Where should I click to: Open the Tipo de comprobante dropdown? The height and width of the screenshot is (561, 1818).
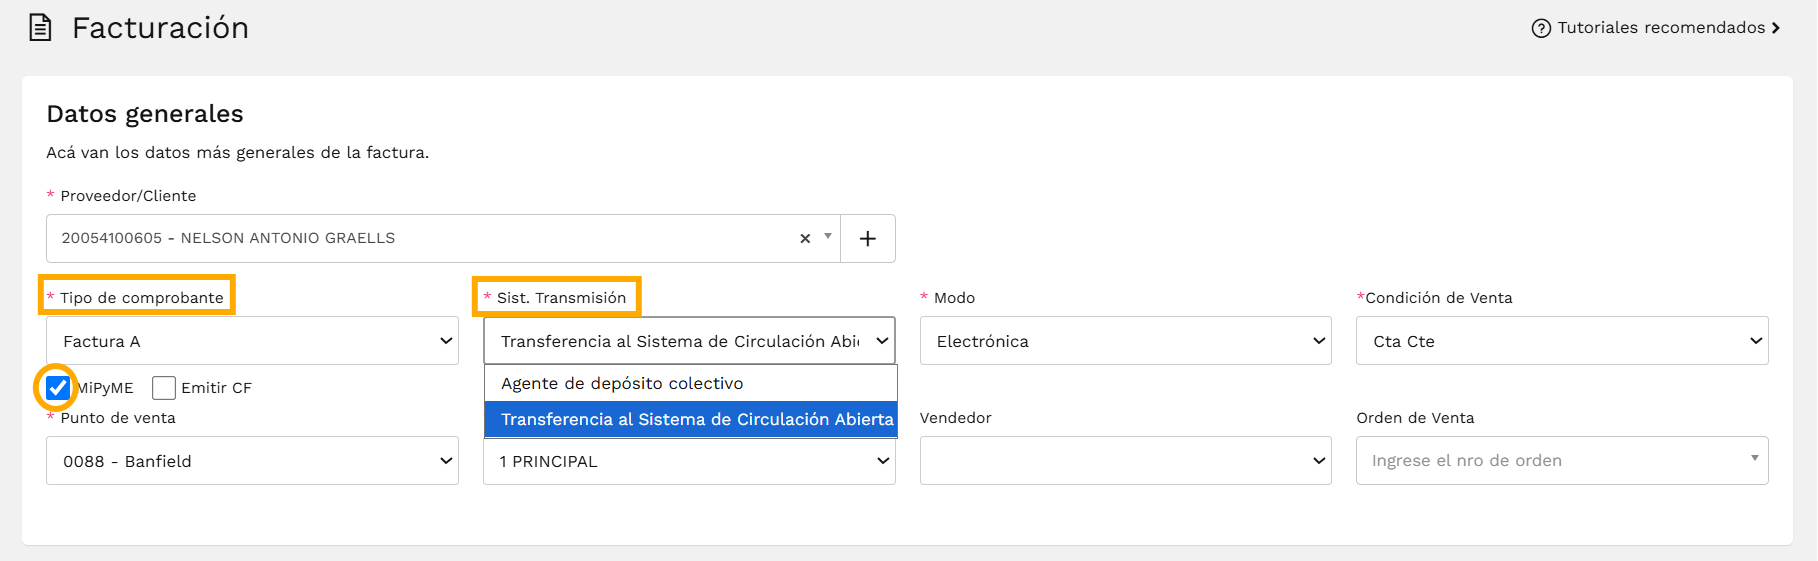click(x=252, y=341)
